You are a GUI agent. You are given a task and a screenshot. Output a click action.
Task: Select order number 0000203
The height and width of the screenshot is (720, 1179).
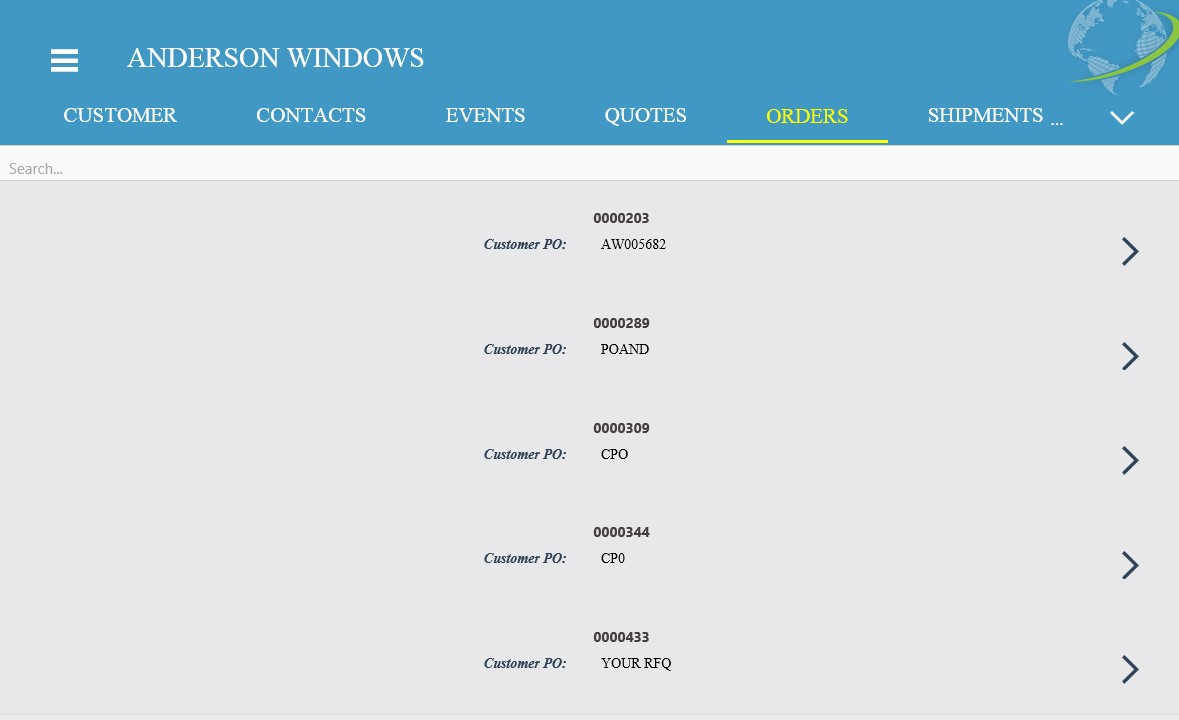pos(621,218)
